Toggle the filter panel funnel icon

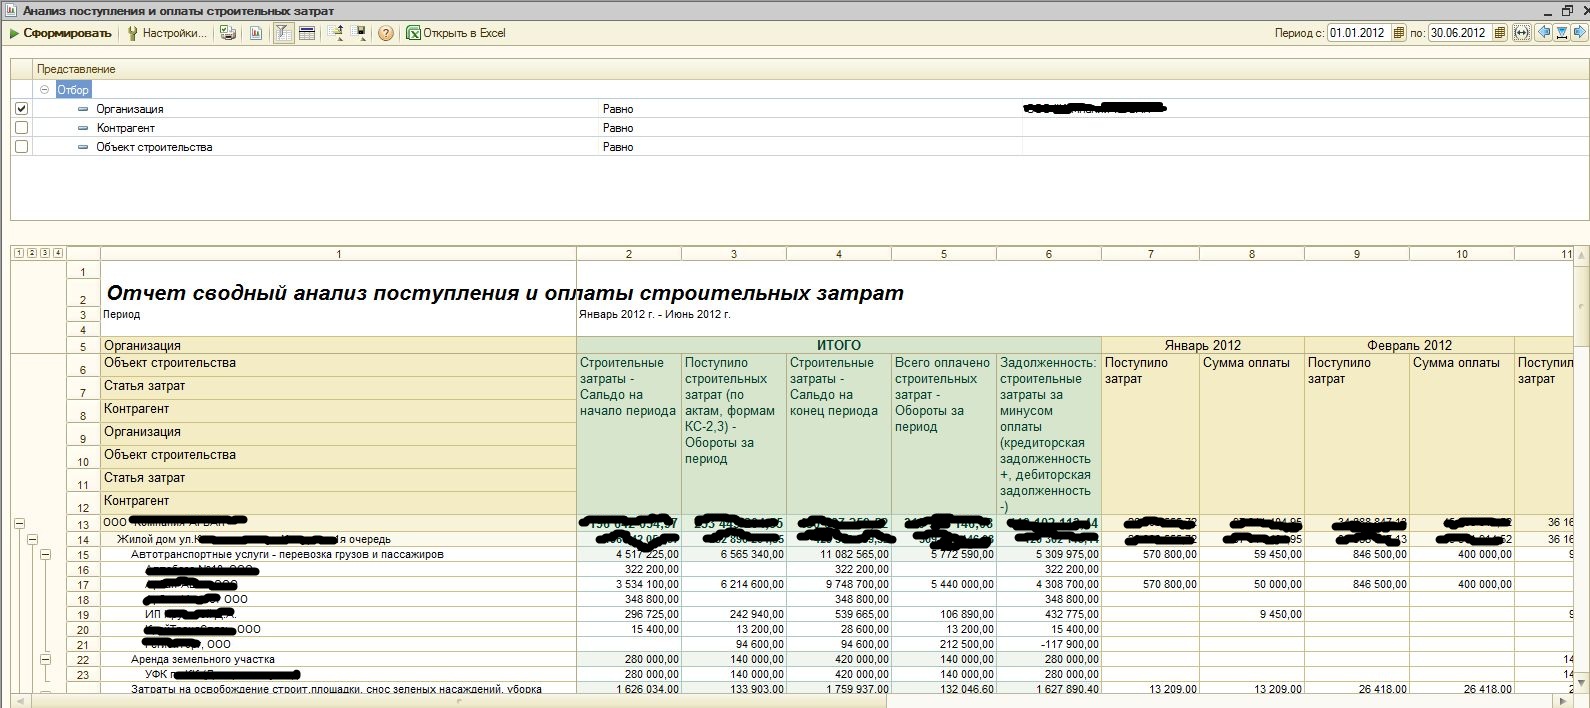pos(284,33)
